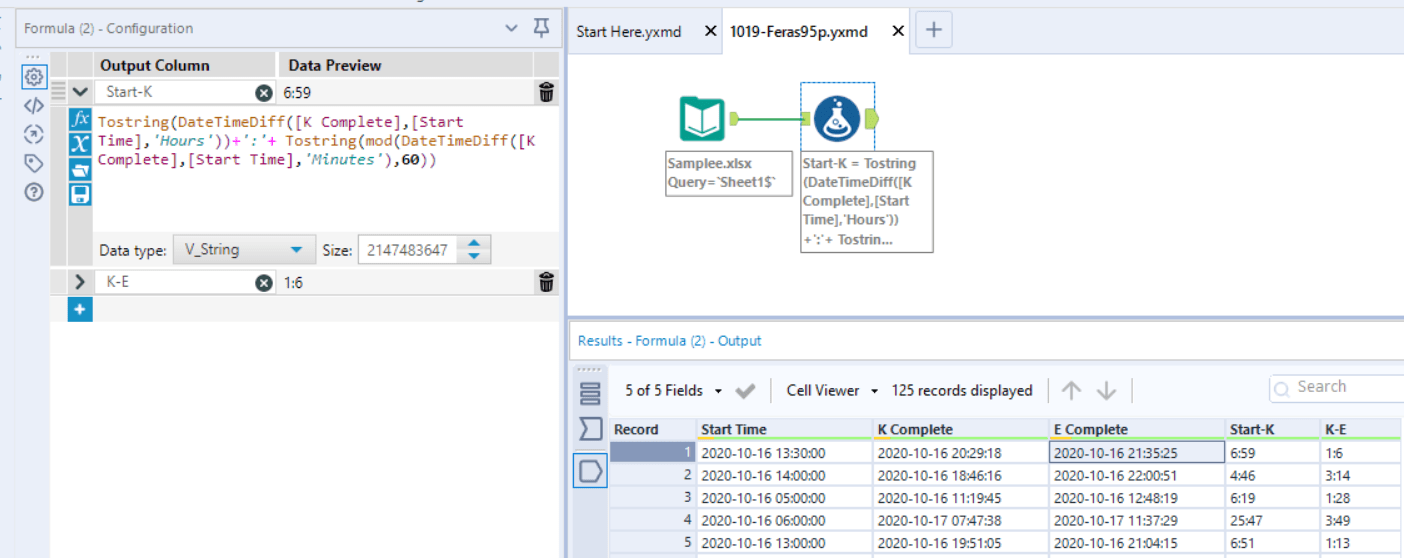
Task: Click the Start Time column header
Action: 784,430
